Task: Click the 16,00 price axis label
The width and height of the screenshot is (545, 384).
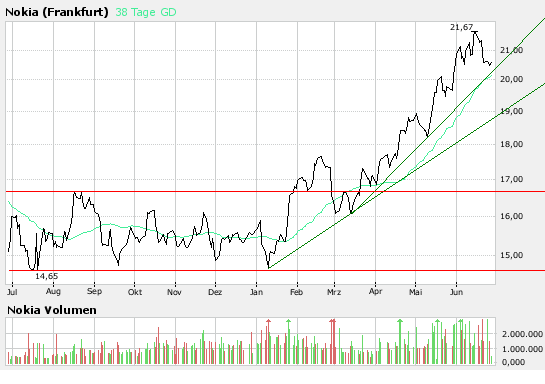Action: [511, 216]
